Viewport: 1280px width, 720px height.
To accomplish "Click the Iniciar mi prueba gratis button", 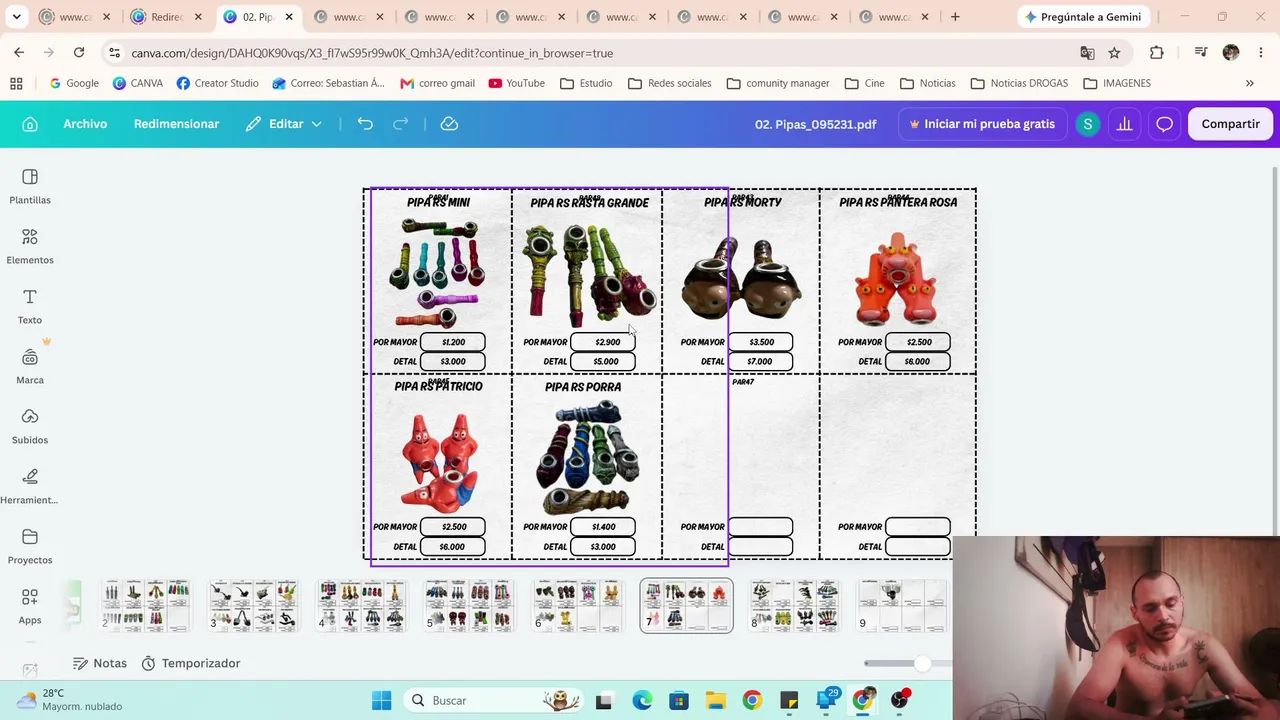I will click(x=982, y=124).
